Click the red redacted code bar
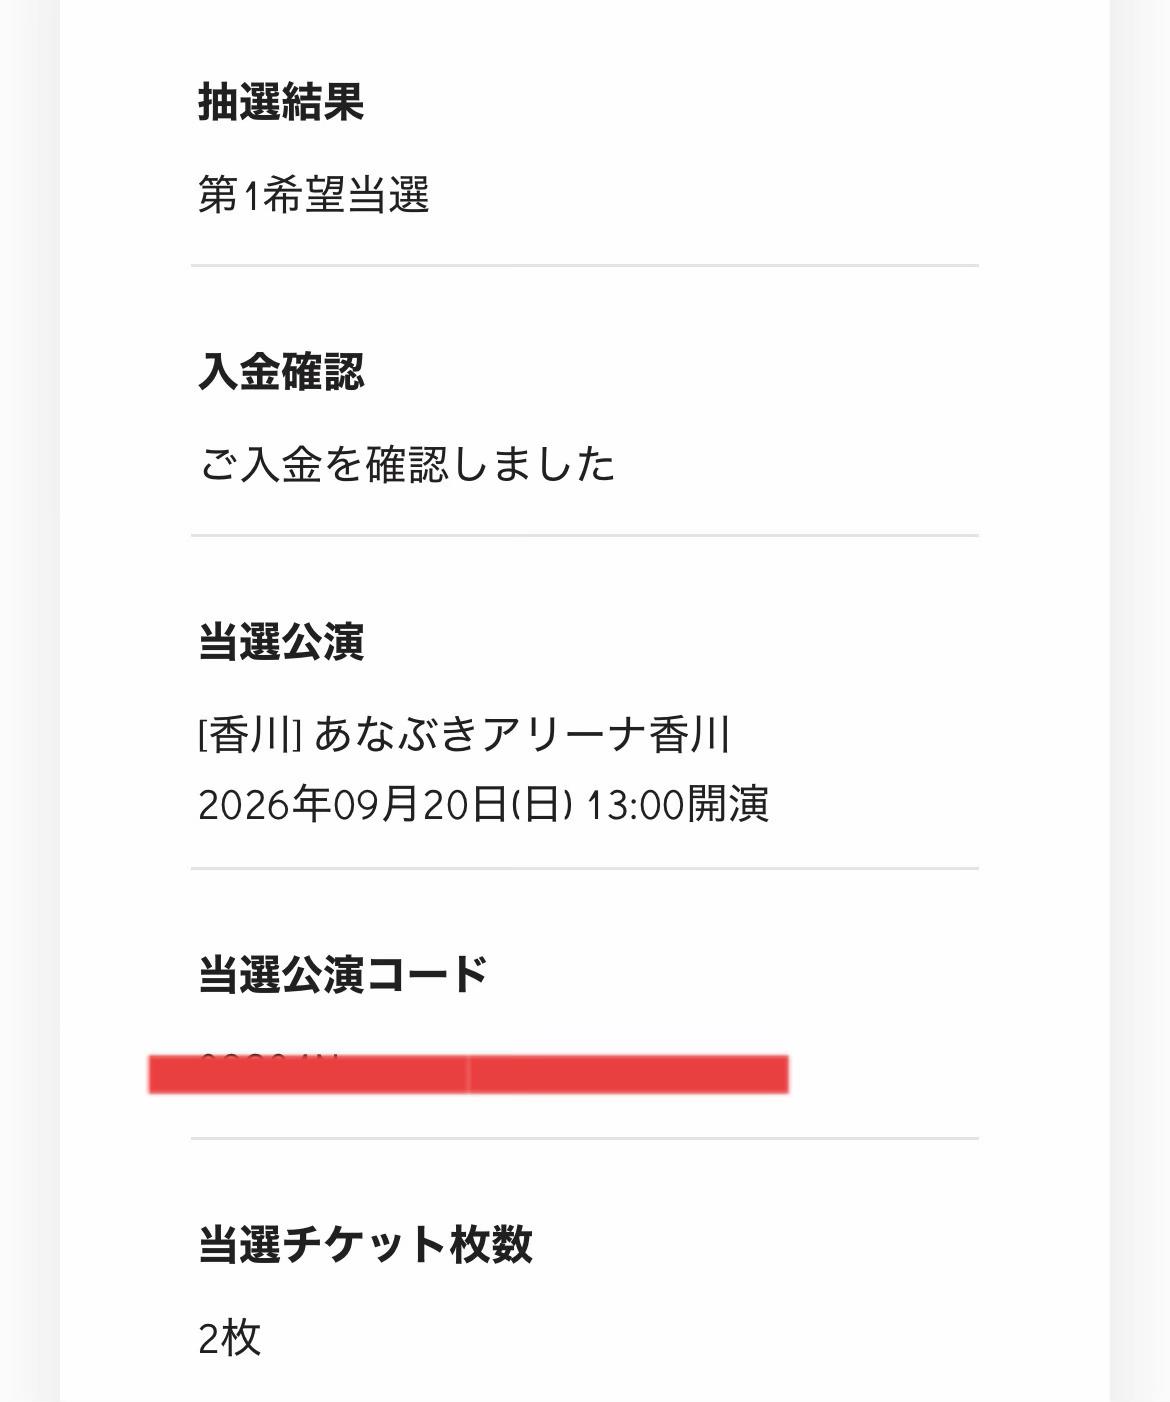The height and width of the screenshot is (1402, 1170). (x=468, y=1074)
